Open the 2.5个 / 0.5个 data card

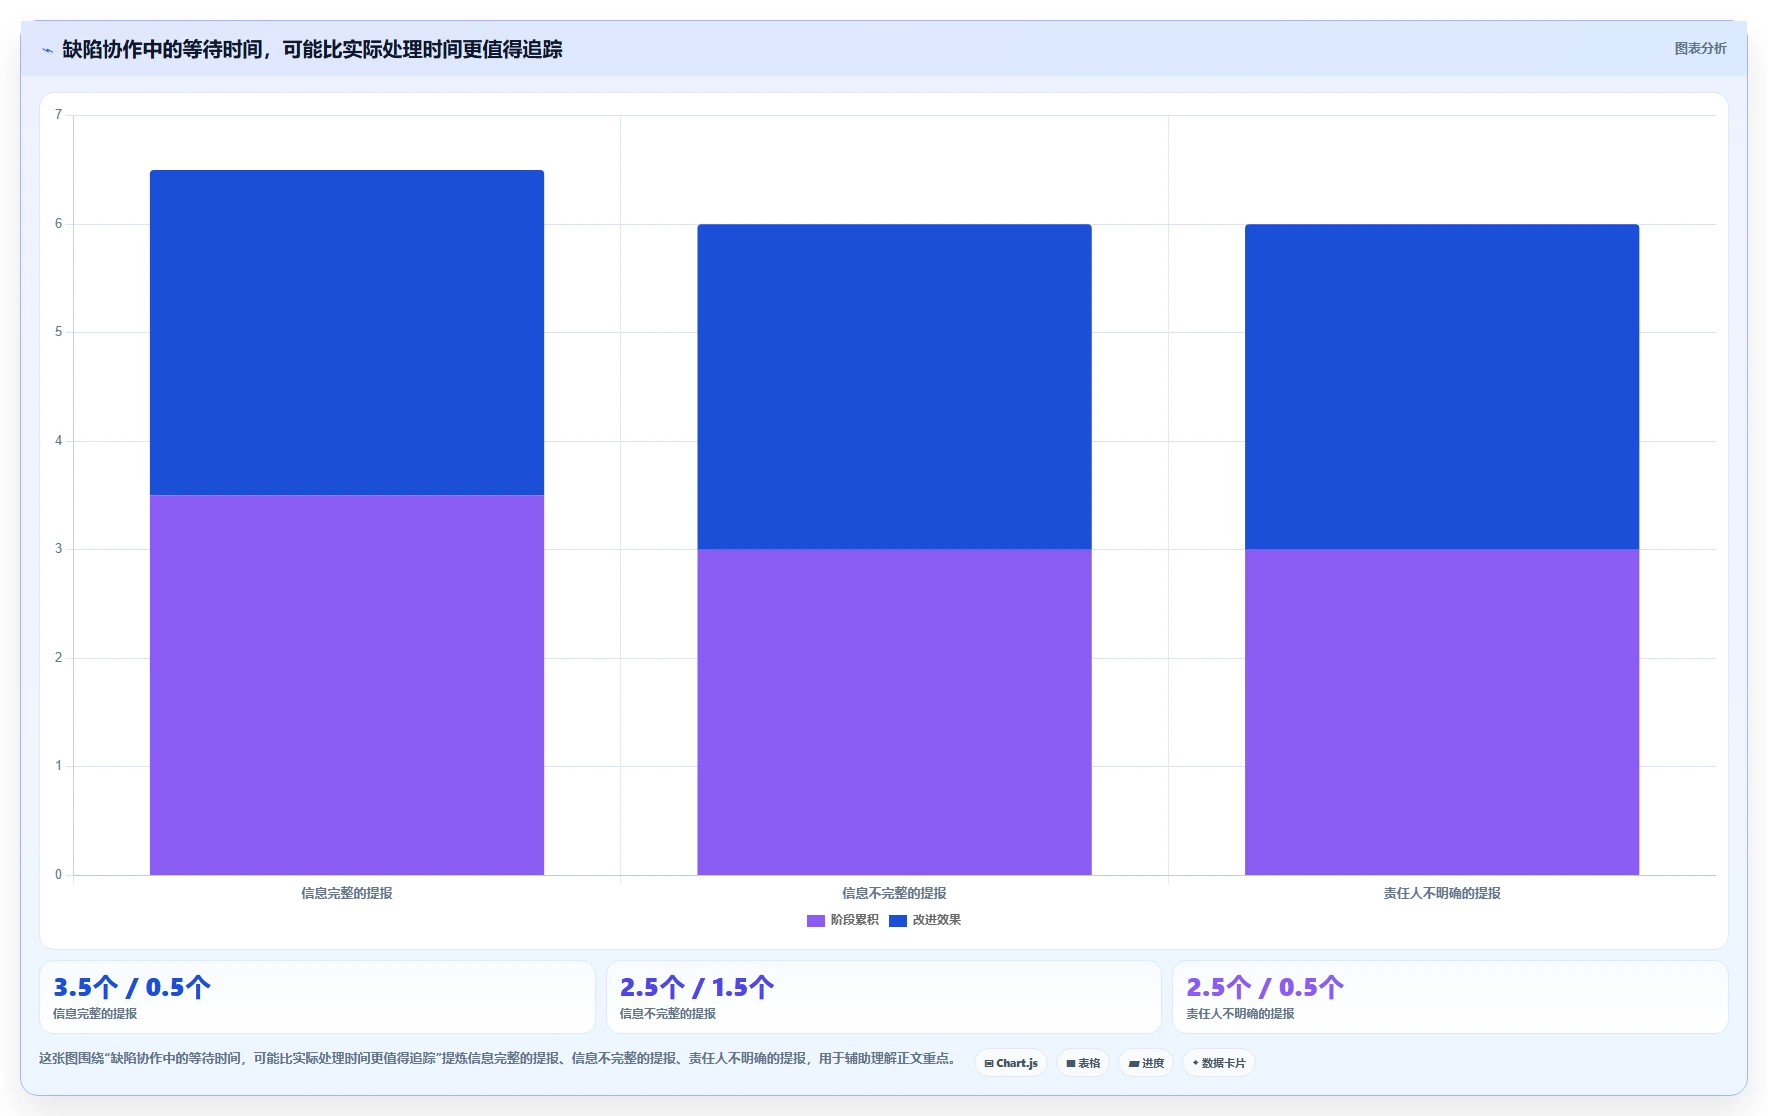[x=1450, y=997]
